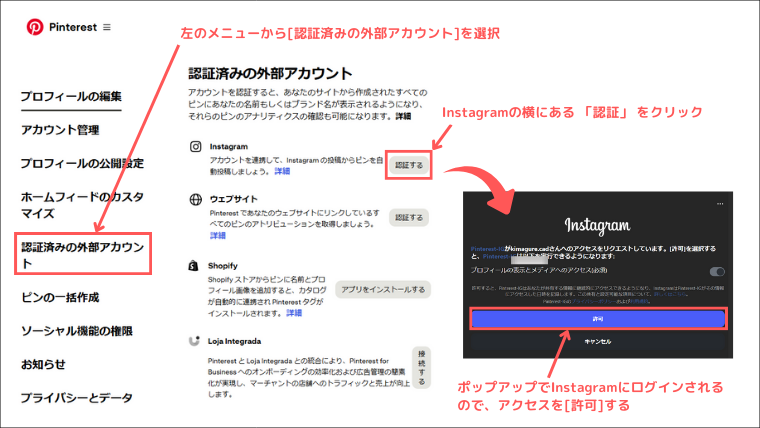Click the Shopify section title

click(x=223, y=266)
